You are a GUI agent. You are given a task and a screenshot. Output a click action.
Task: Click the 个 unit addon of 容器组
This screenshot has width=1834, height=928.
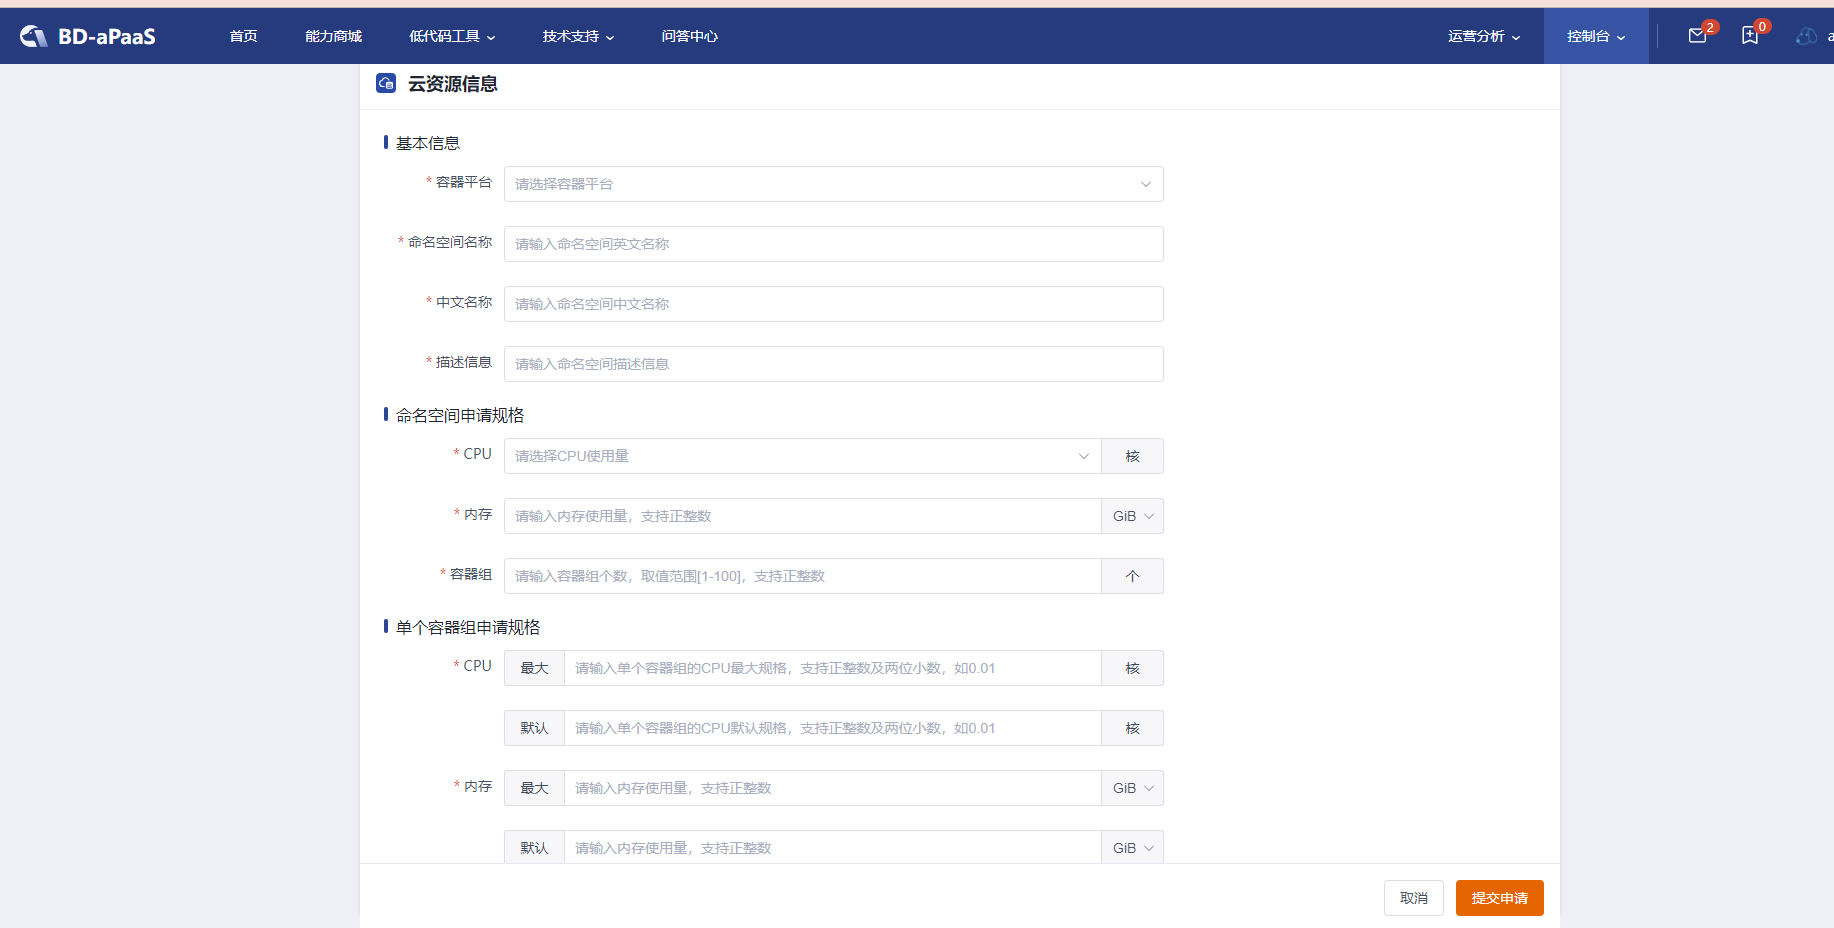pos(1133,576)
